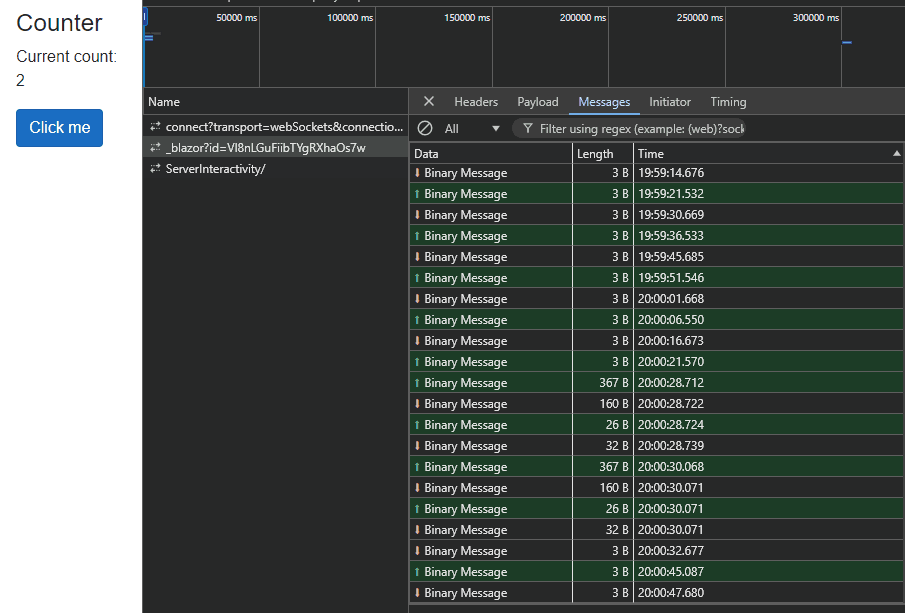
Task: Click the Time column sort arrow
Action: (896, 154)
